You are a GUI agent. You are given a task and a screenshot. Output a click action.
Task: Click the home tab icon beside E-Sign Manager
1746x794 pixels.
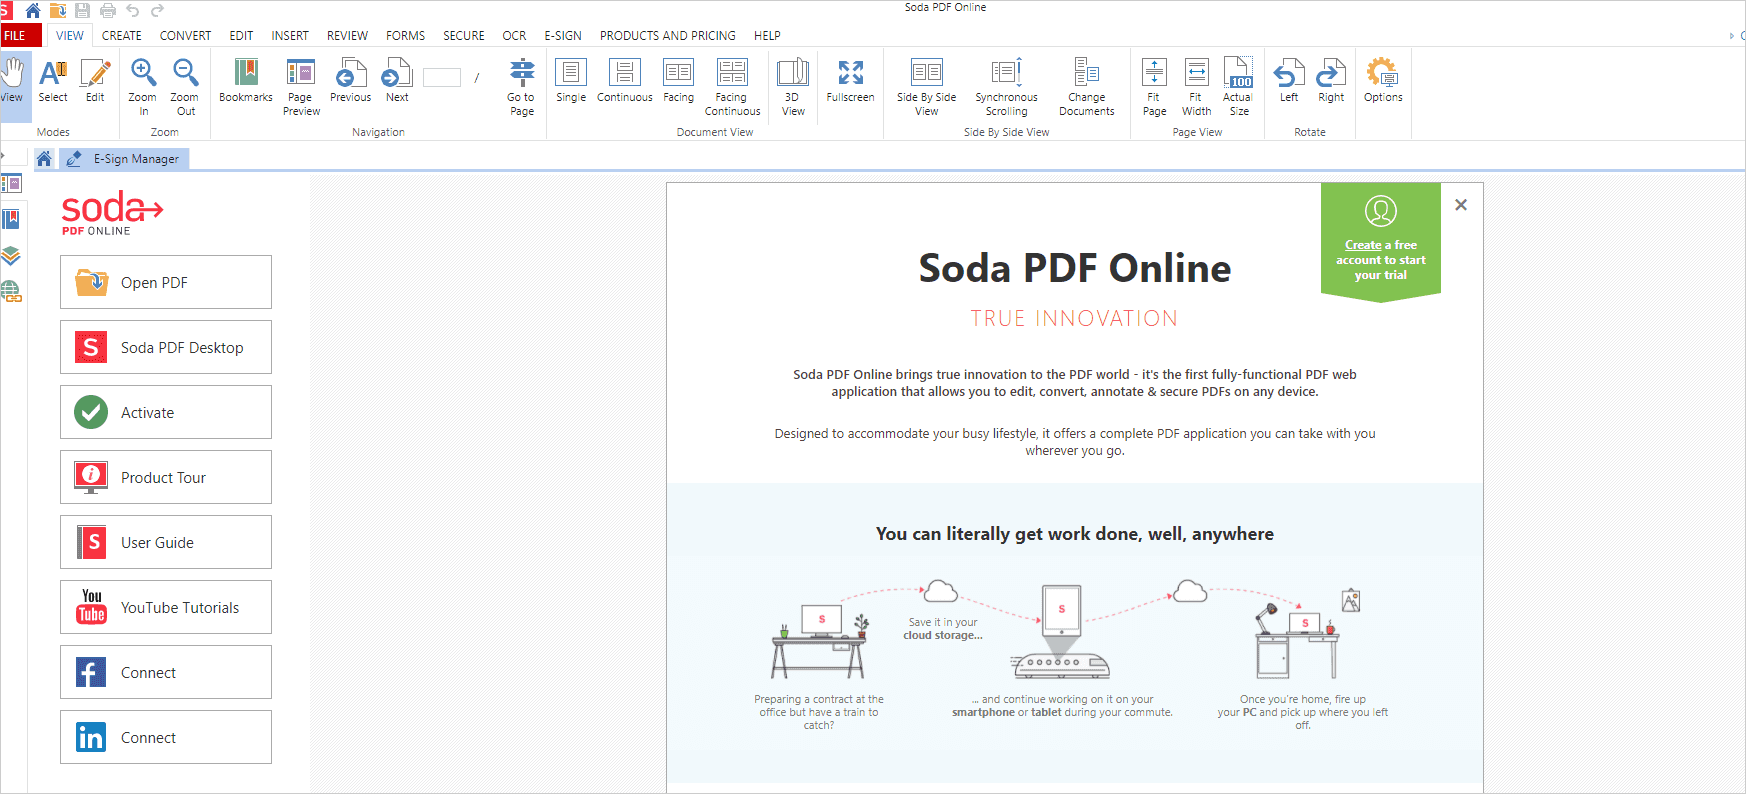[x=44, y=159]
